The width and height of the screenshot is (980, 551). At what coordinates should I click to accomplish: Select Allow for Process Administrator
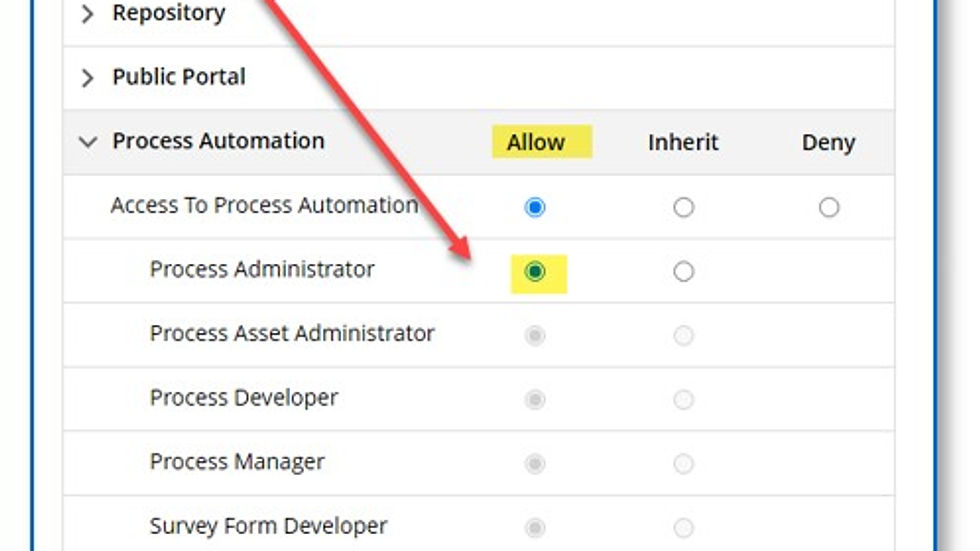tap(535, 272)
